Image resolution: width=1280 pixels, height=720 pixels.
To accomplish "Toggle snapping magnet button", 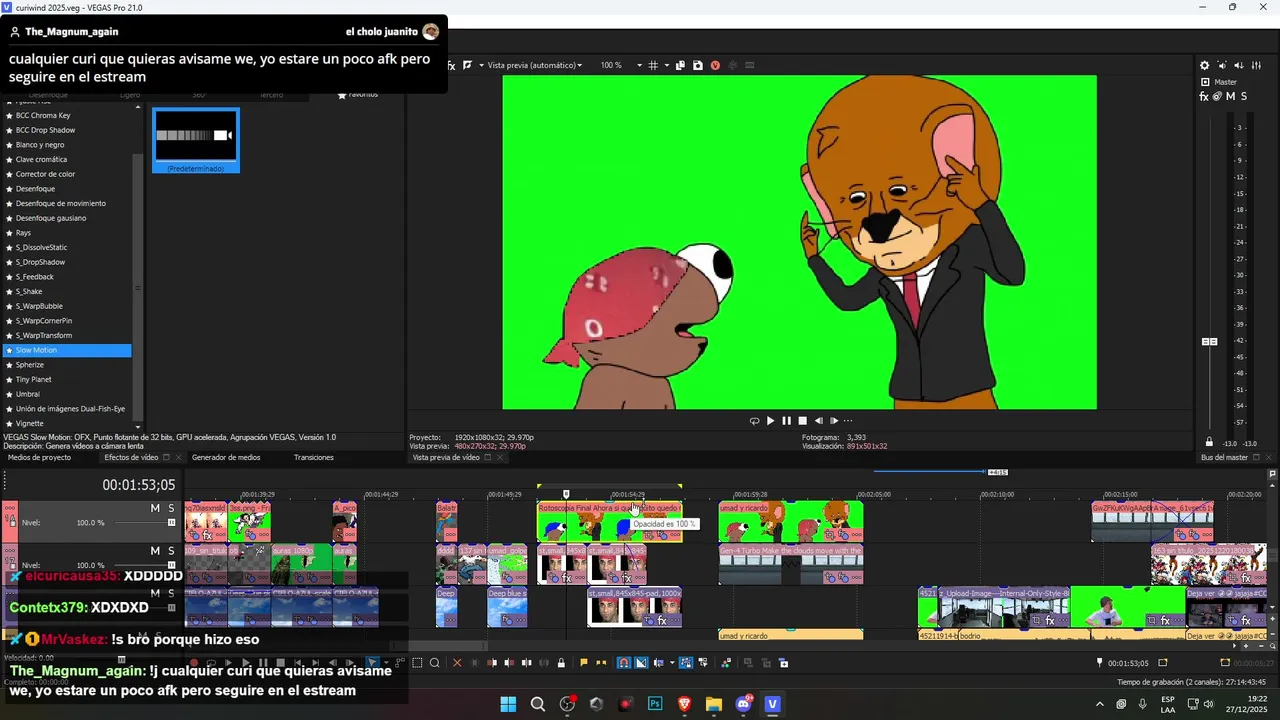I will (624, 662).
